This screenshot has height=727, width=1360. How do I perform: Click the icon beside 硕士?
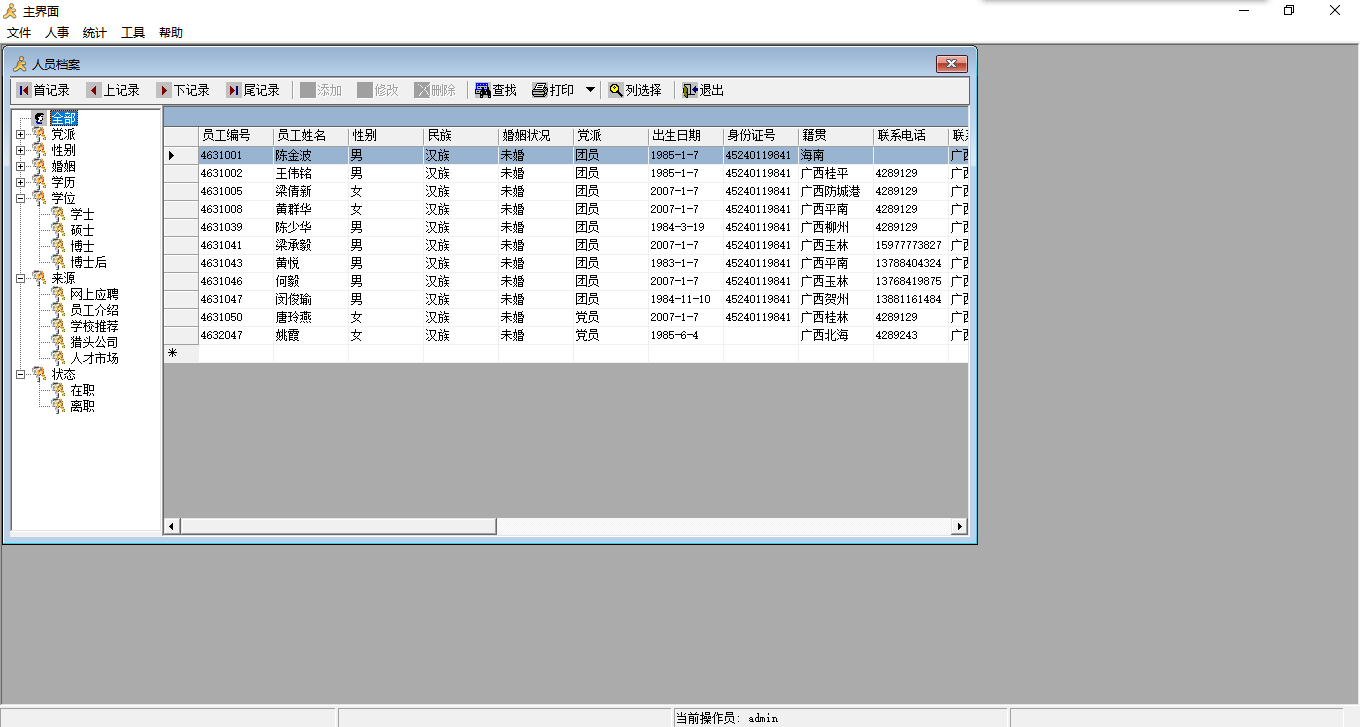[58, 230]
